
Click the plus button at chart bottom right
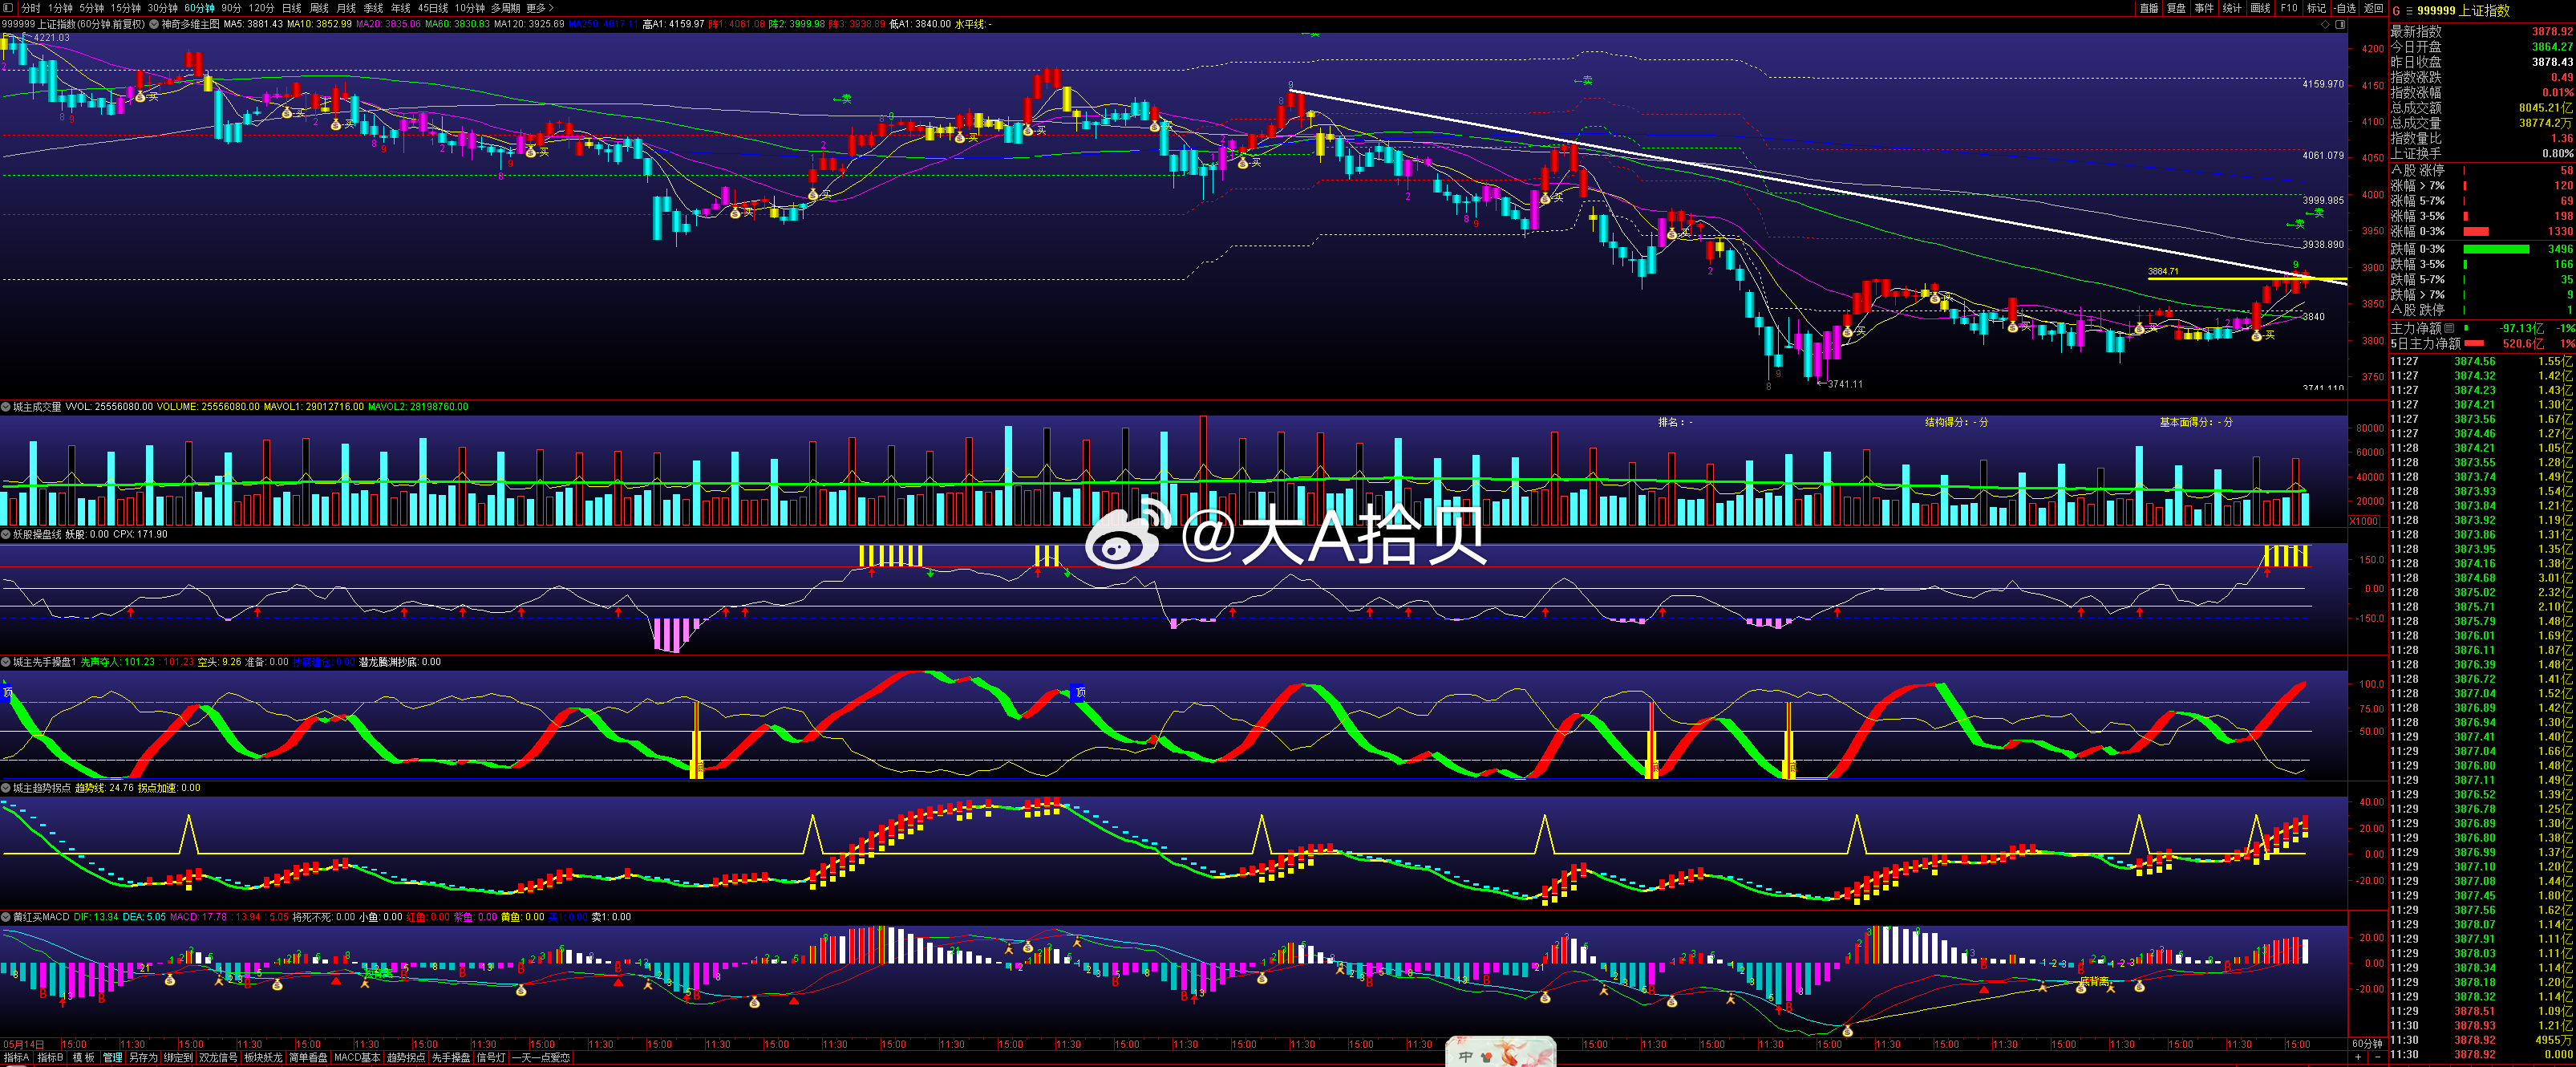point(2358,1057)
